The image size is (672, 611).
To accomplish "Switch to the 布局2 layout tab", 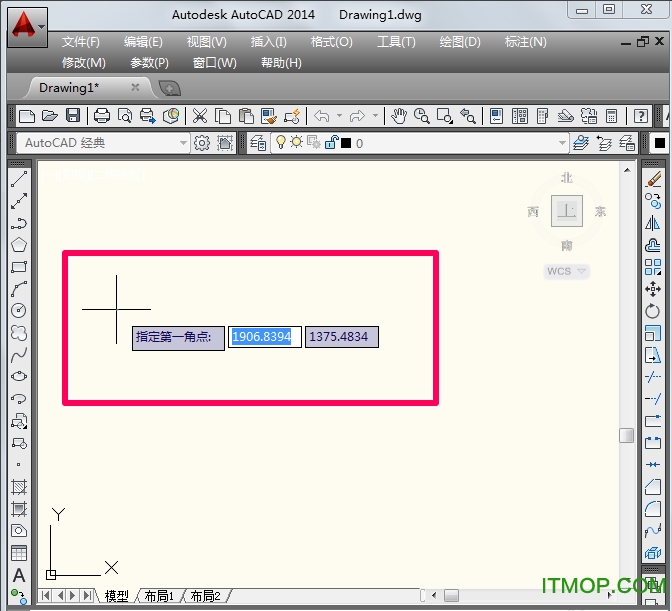I will (x=205, y=596).
